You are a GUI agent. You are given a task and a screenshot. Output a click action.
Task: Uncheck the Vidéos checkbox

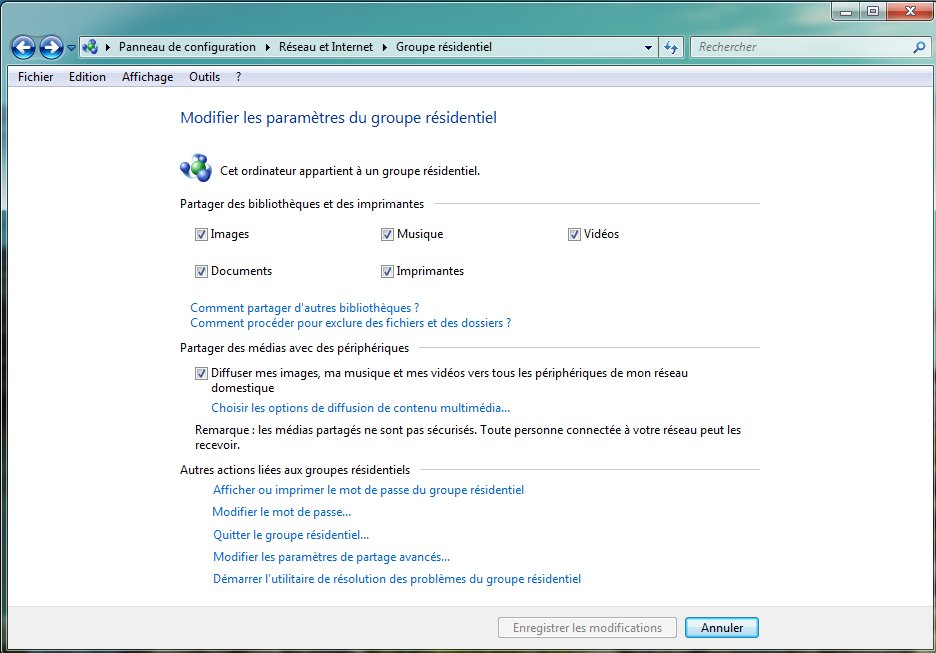(574, 235)
